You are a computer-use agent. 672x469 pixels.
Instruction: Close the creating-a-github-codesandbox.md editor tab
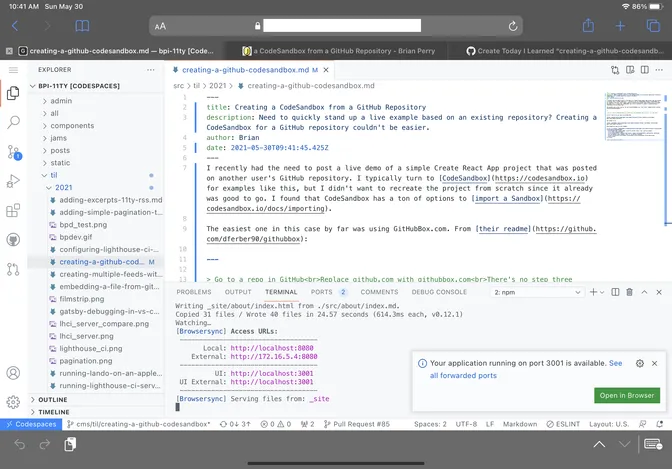click(x=326, y=70)
